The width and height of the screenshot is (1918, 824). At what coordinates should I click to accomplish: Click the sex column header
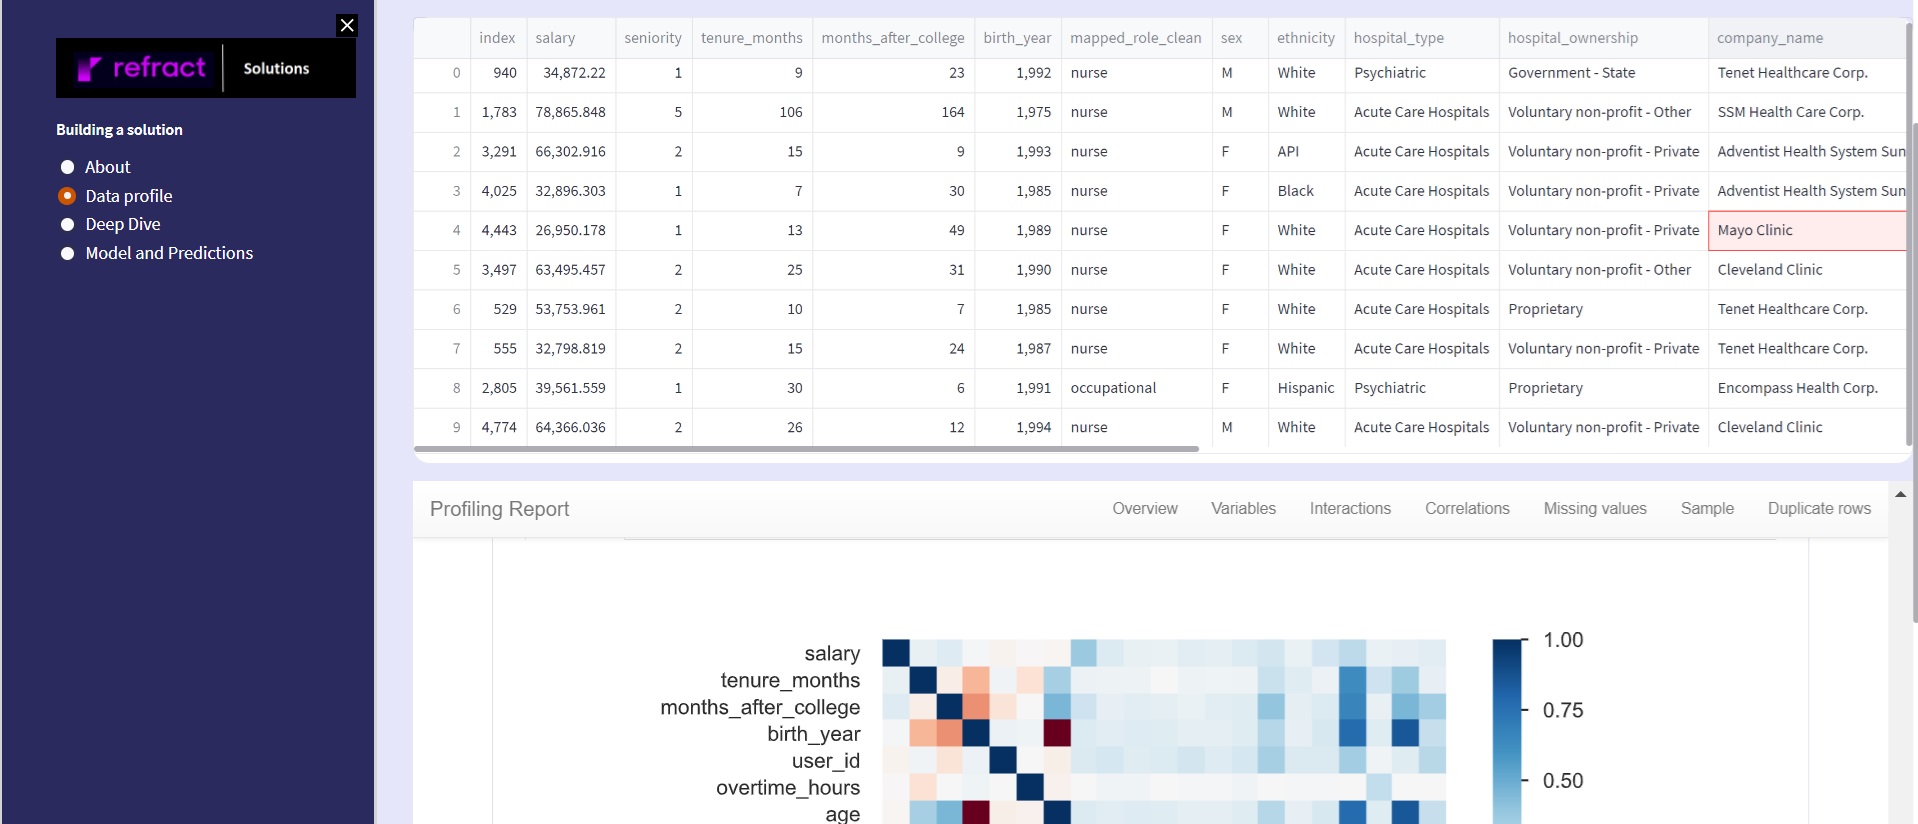pos(1240,38)
